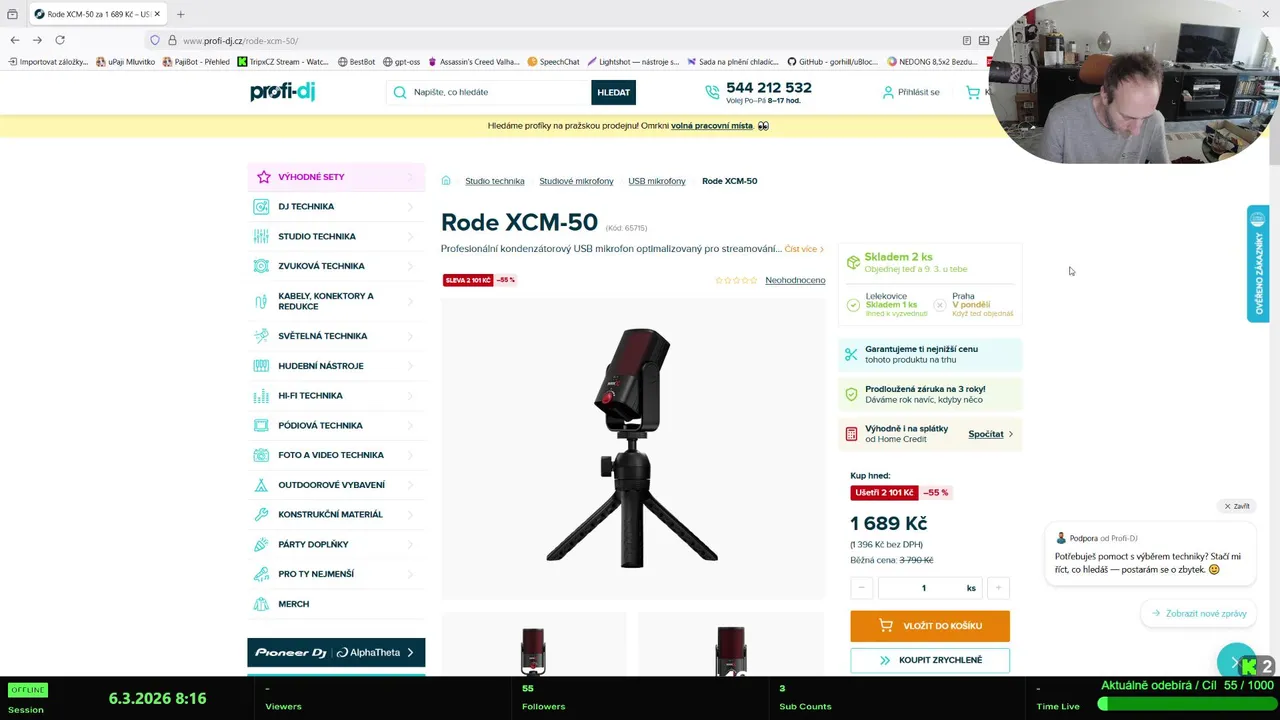The width and height of the screenshot is (1280, 720).
Task: Click the Pro ty nejmenší icon
Action: tap(261, 574)
